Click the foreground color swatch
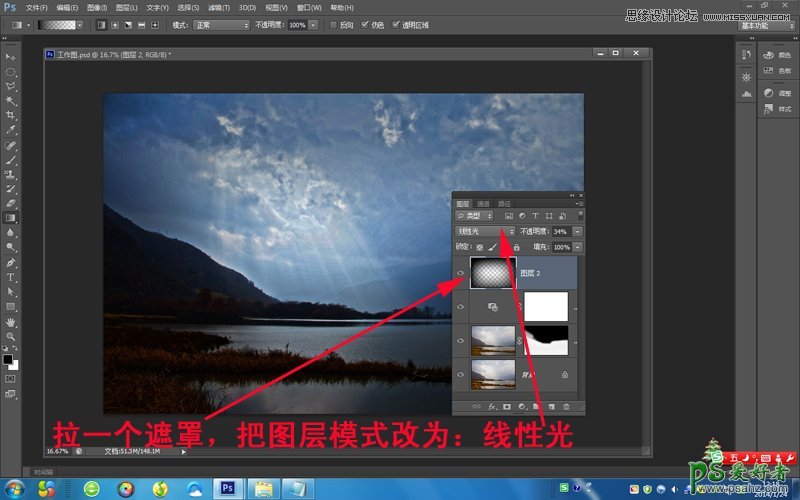800x500 pixels. [8, 358]
